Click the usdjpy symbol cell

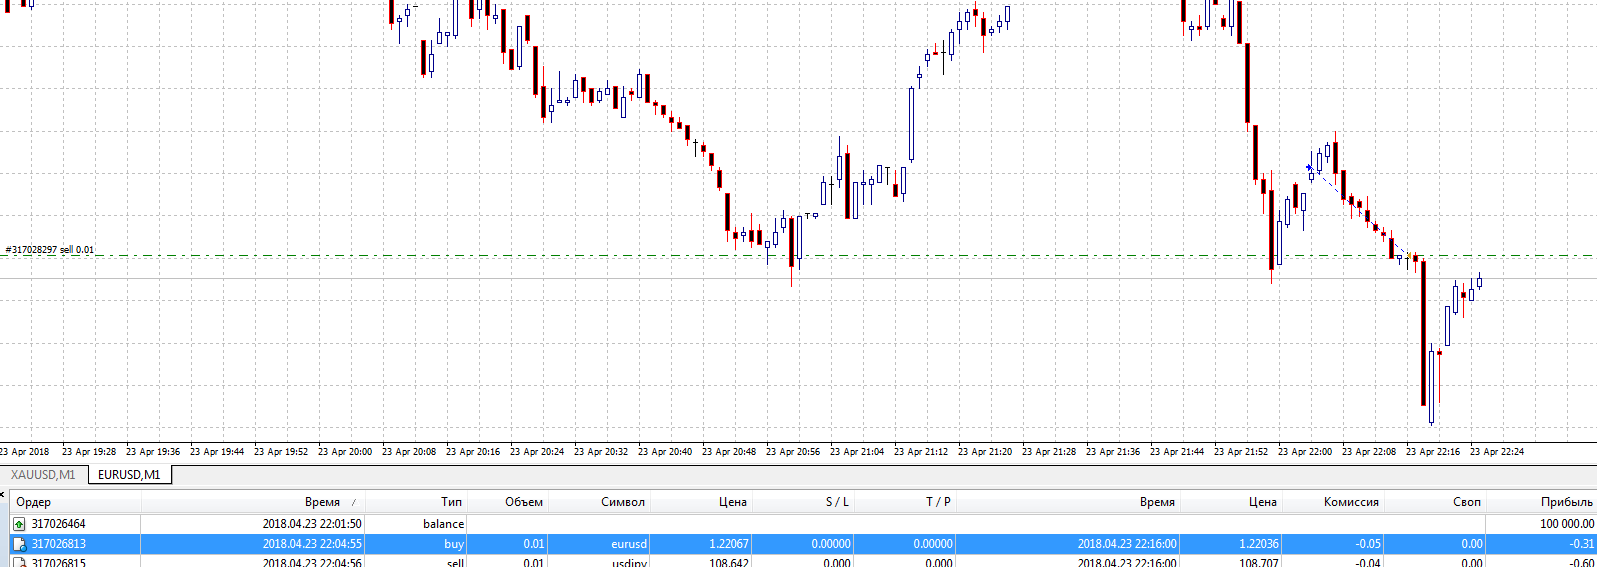tap(630, 562)
